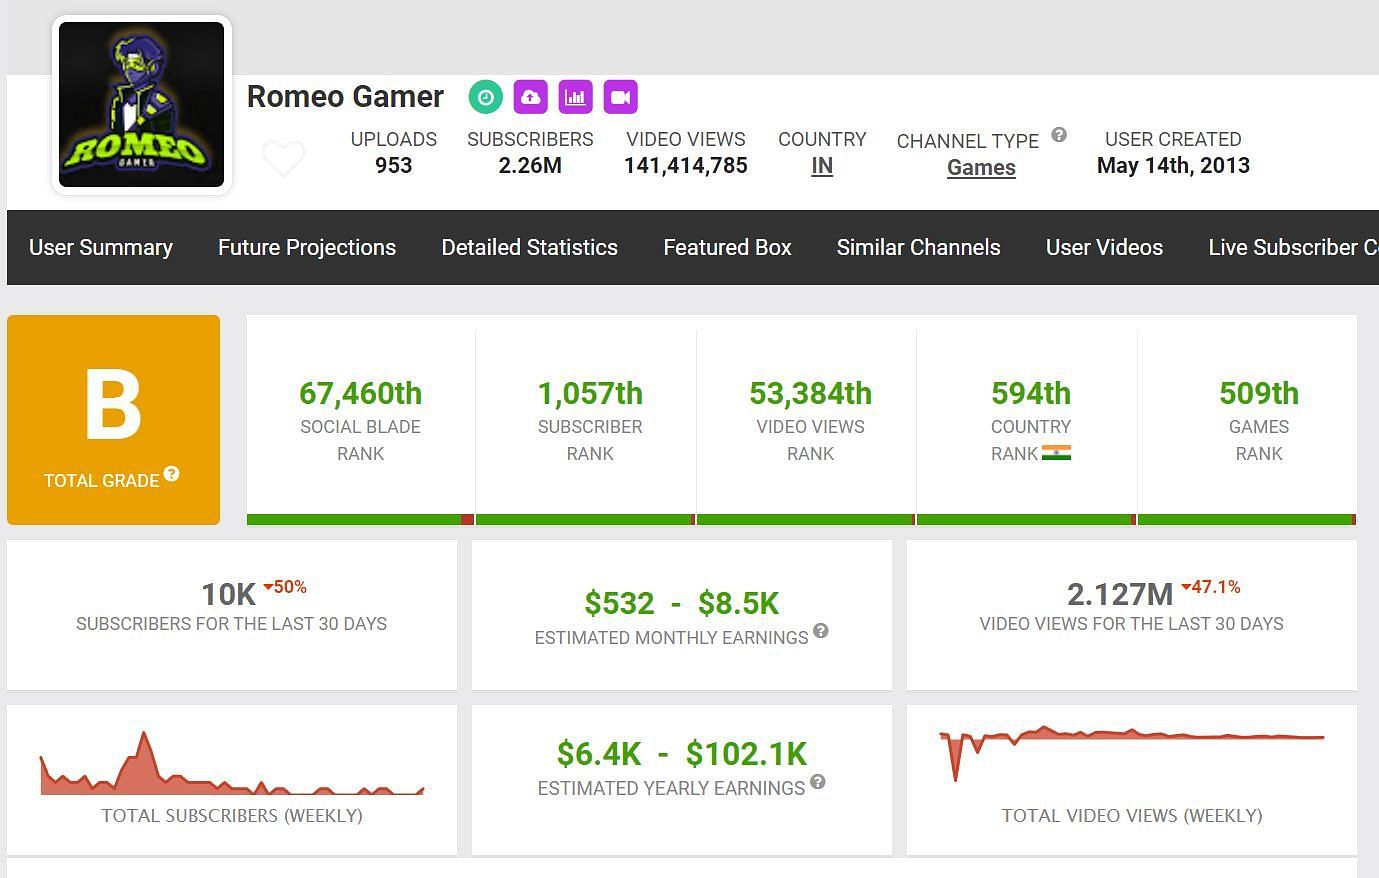The image size is (1379, 878).
Task: Favorite the channel with the heart icon
Action: point(283,158)
